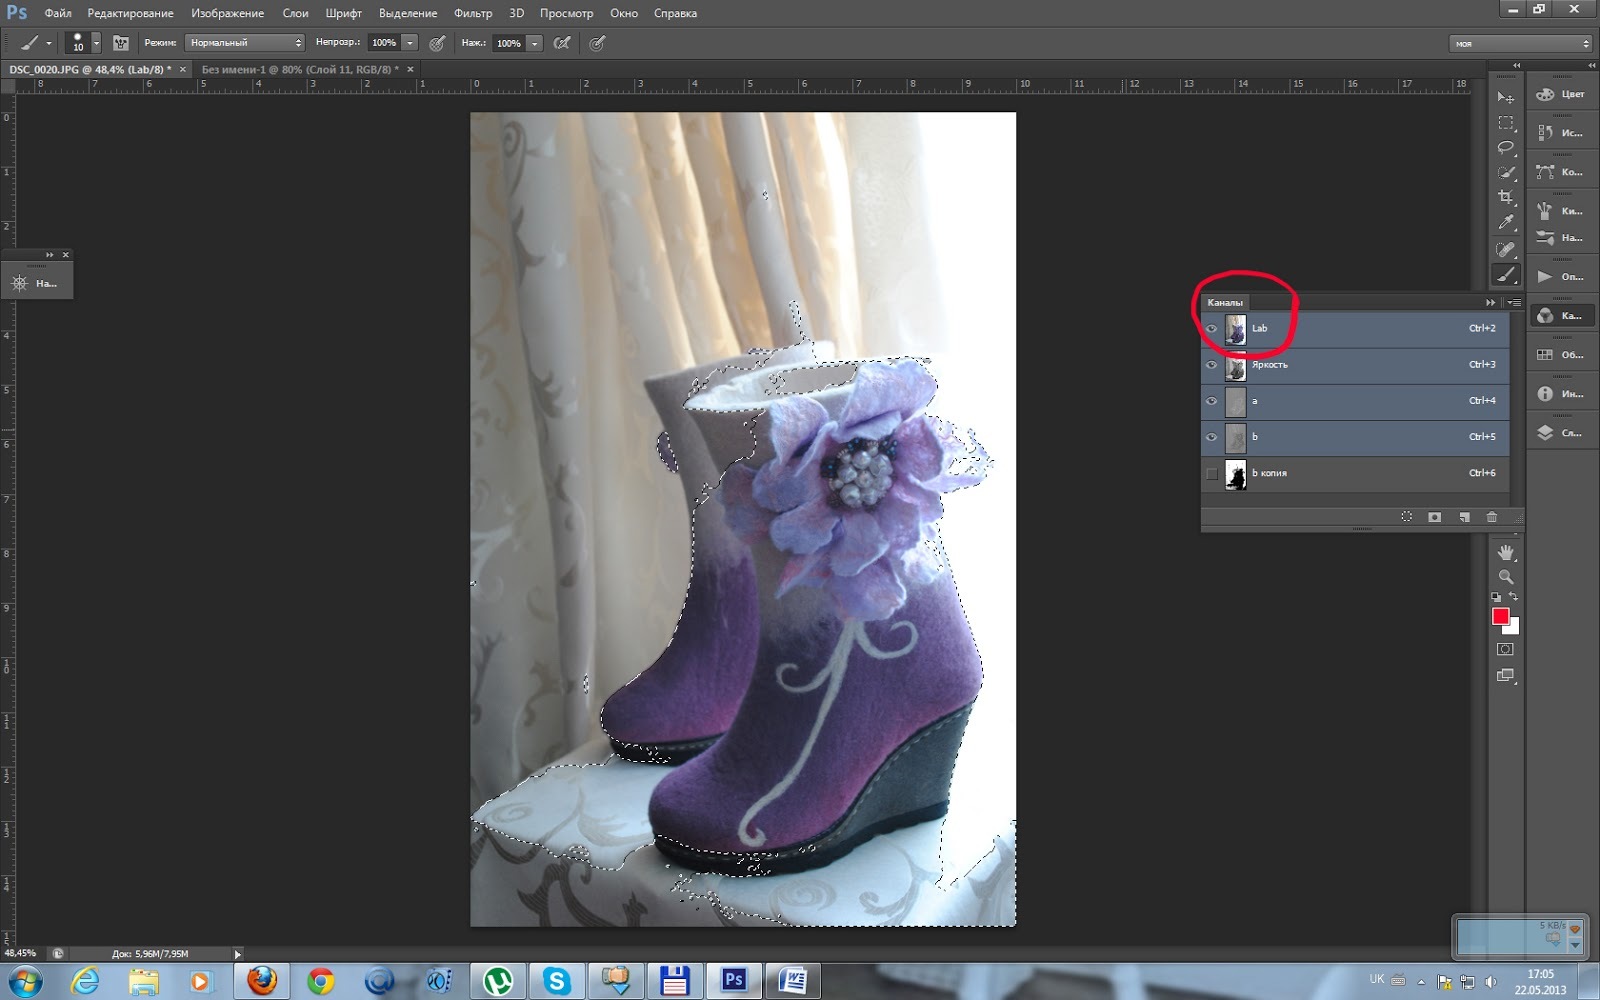Hide the a channel
The width and height of the screenshot is (1600, 1000).
1211,401
